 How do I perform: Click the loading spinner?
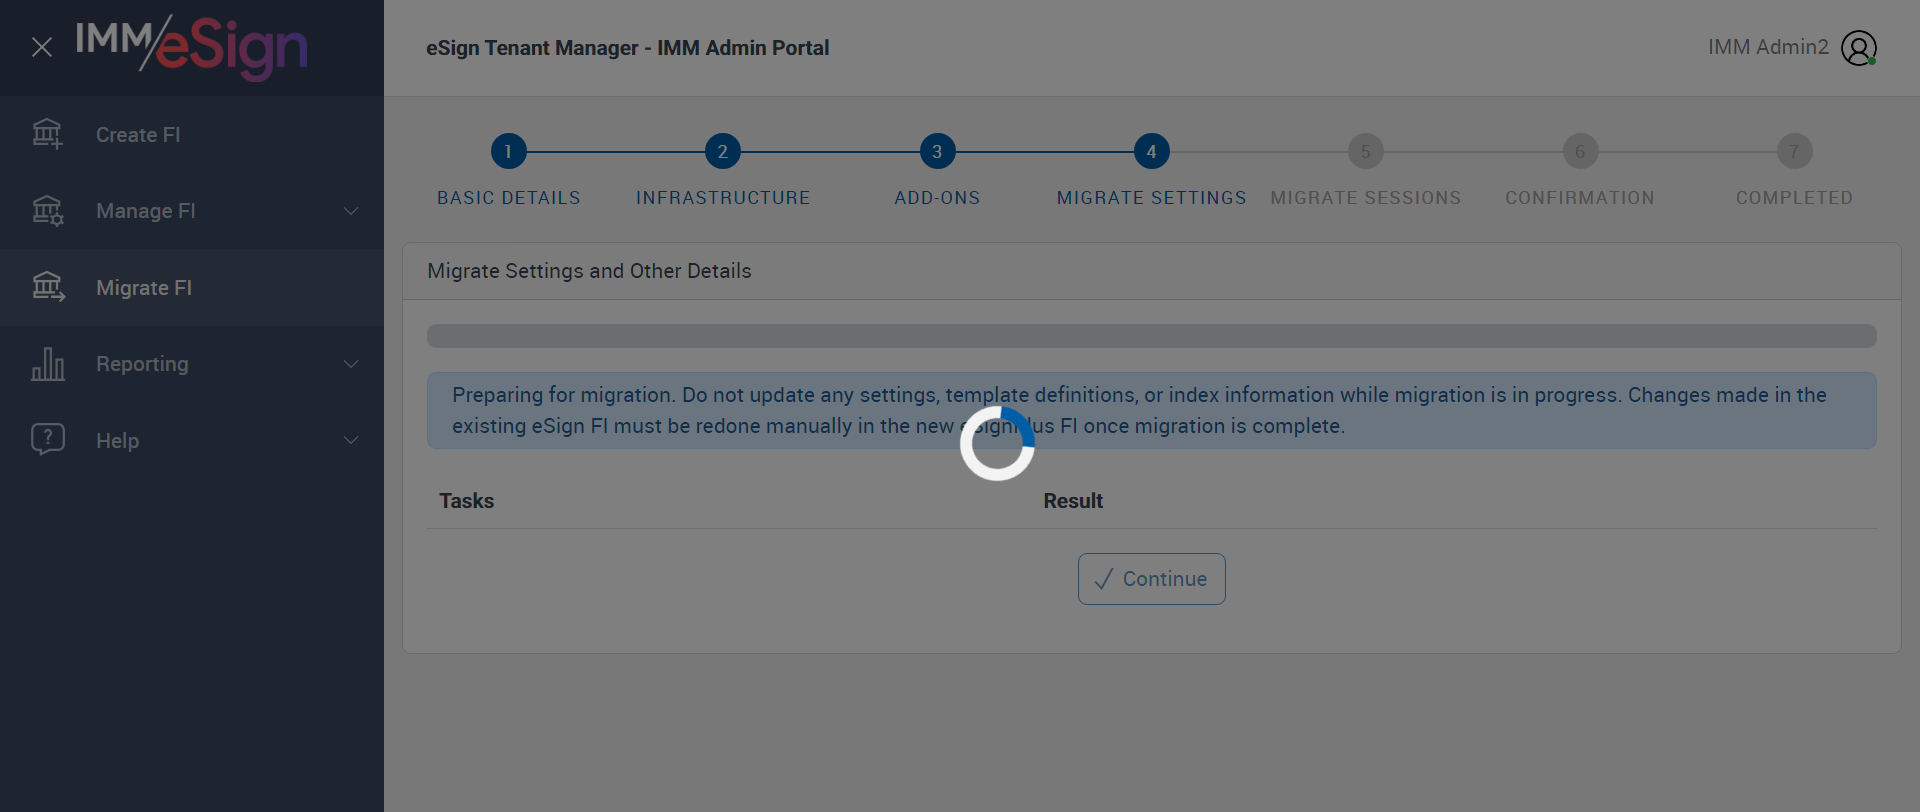[997, 443]
